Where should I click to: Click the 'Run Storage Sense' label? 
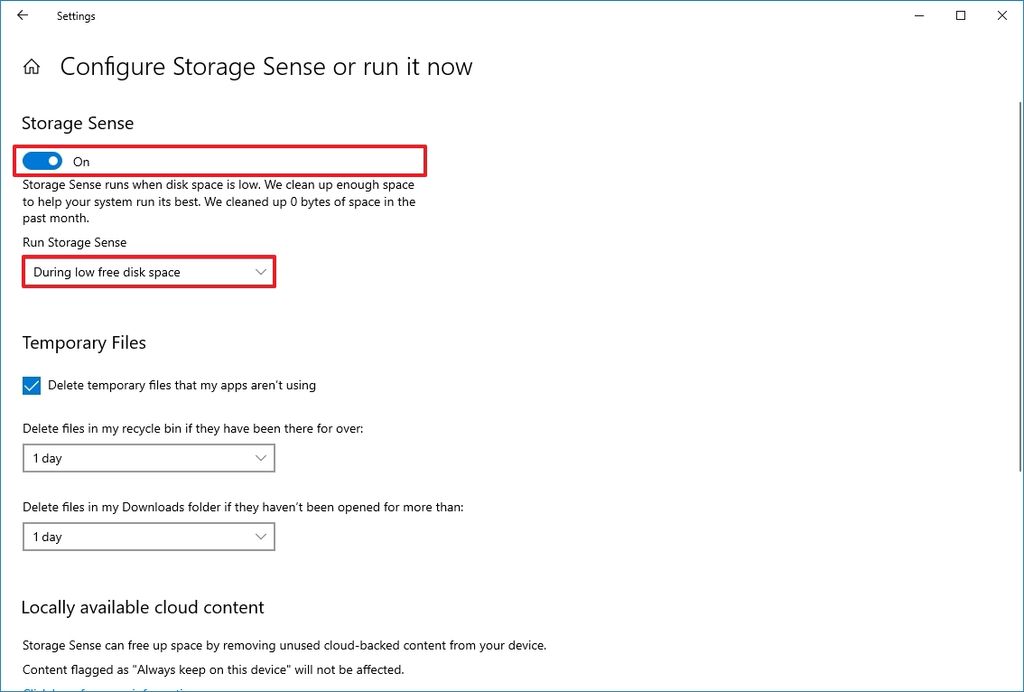[x=75, y=242]
